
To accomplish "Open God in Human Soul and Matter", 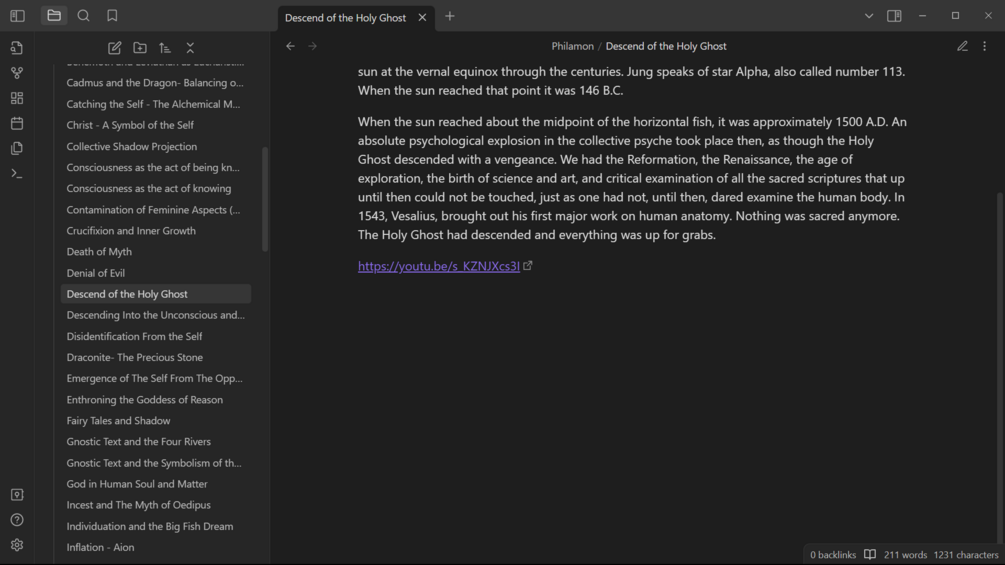I will click(156, 484).
